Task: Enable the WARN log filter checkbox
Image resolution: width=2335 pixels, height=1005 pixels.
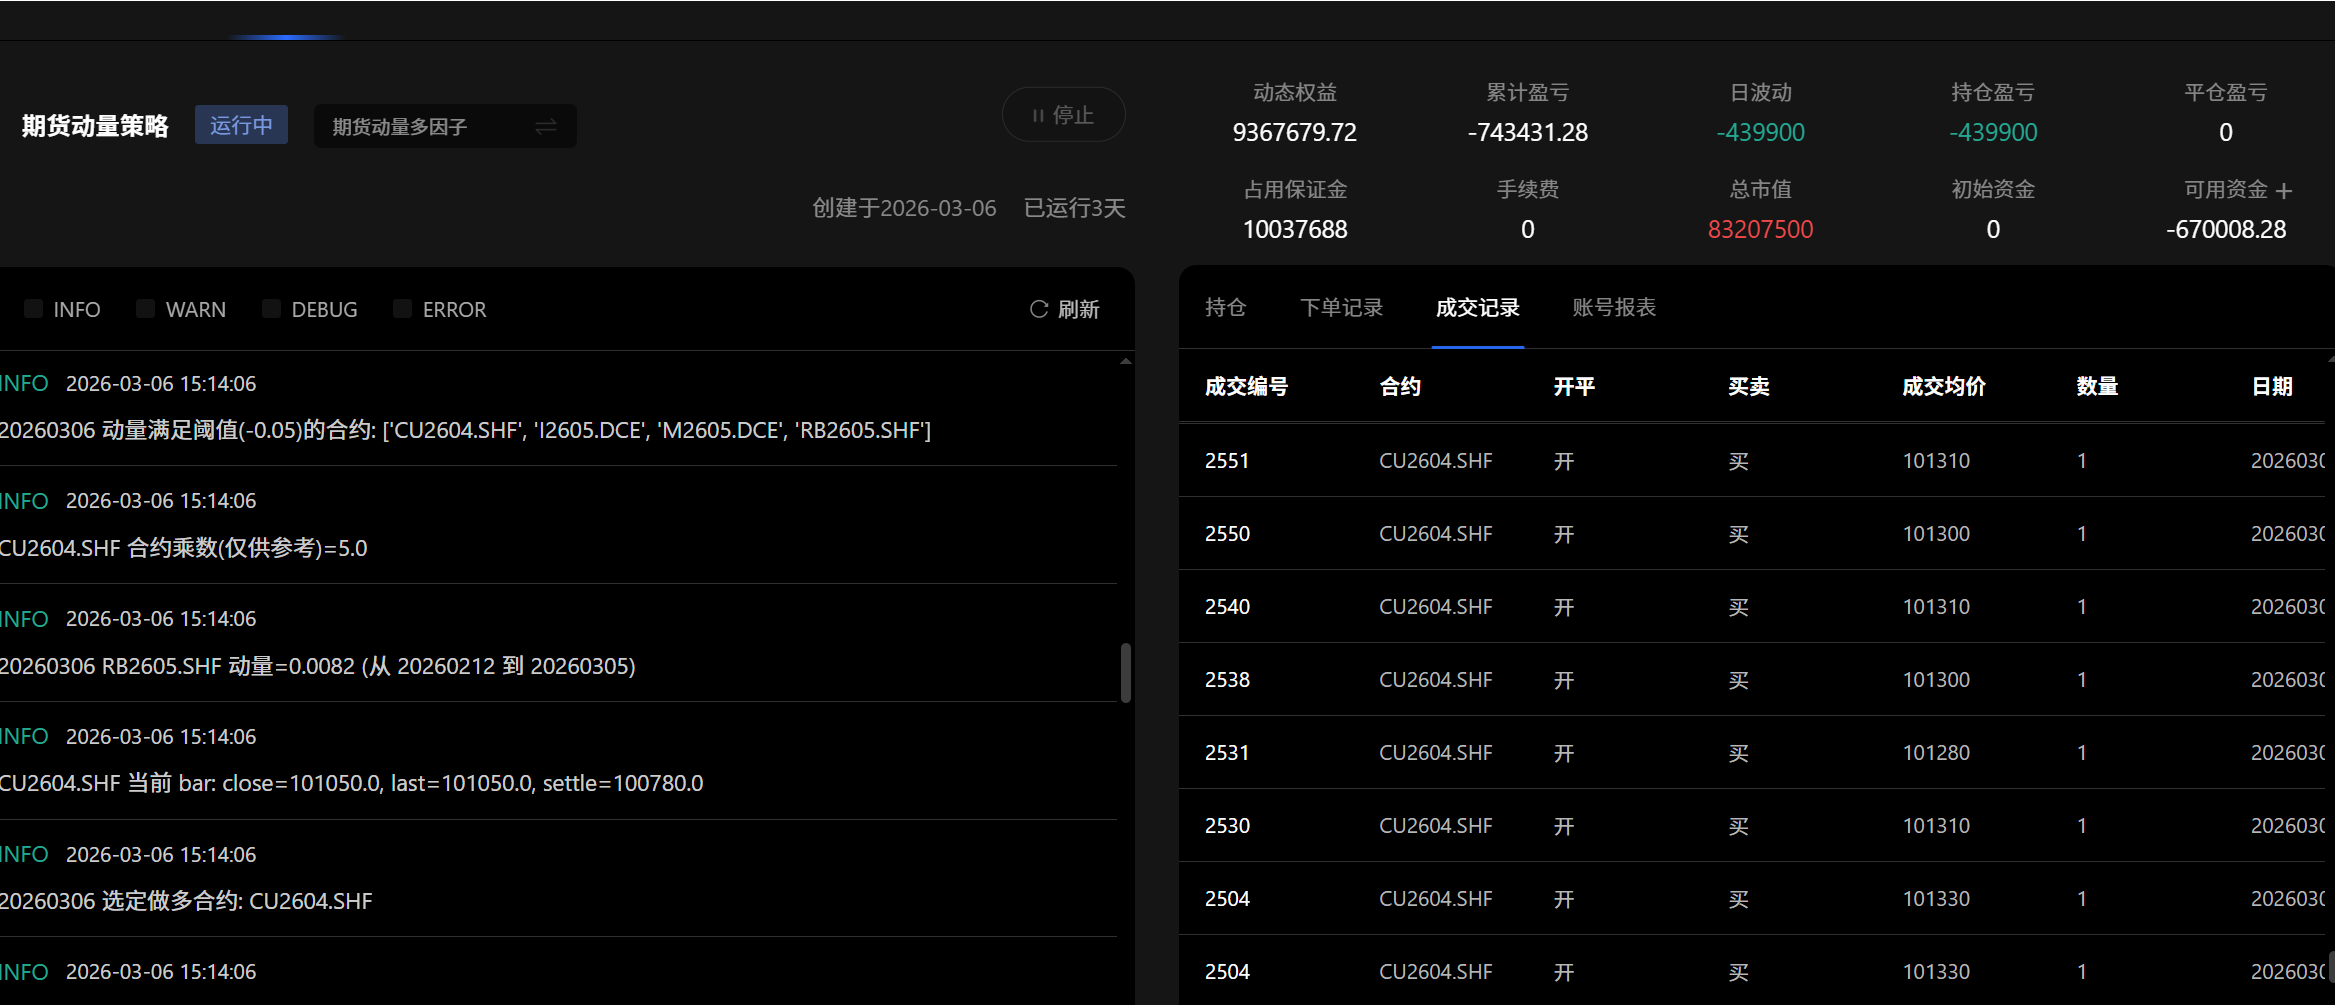Action: [145, 308]
